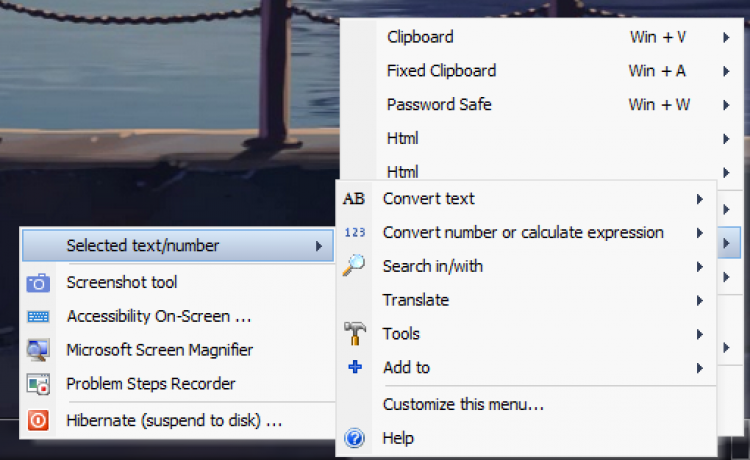
Task: Click the blue question mark Help icon
Action: coord(354,438)
